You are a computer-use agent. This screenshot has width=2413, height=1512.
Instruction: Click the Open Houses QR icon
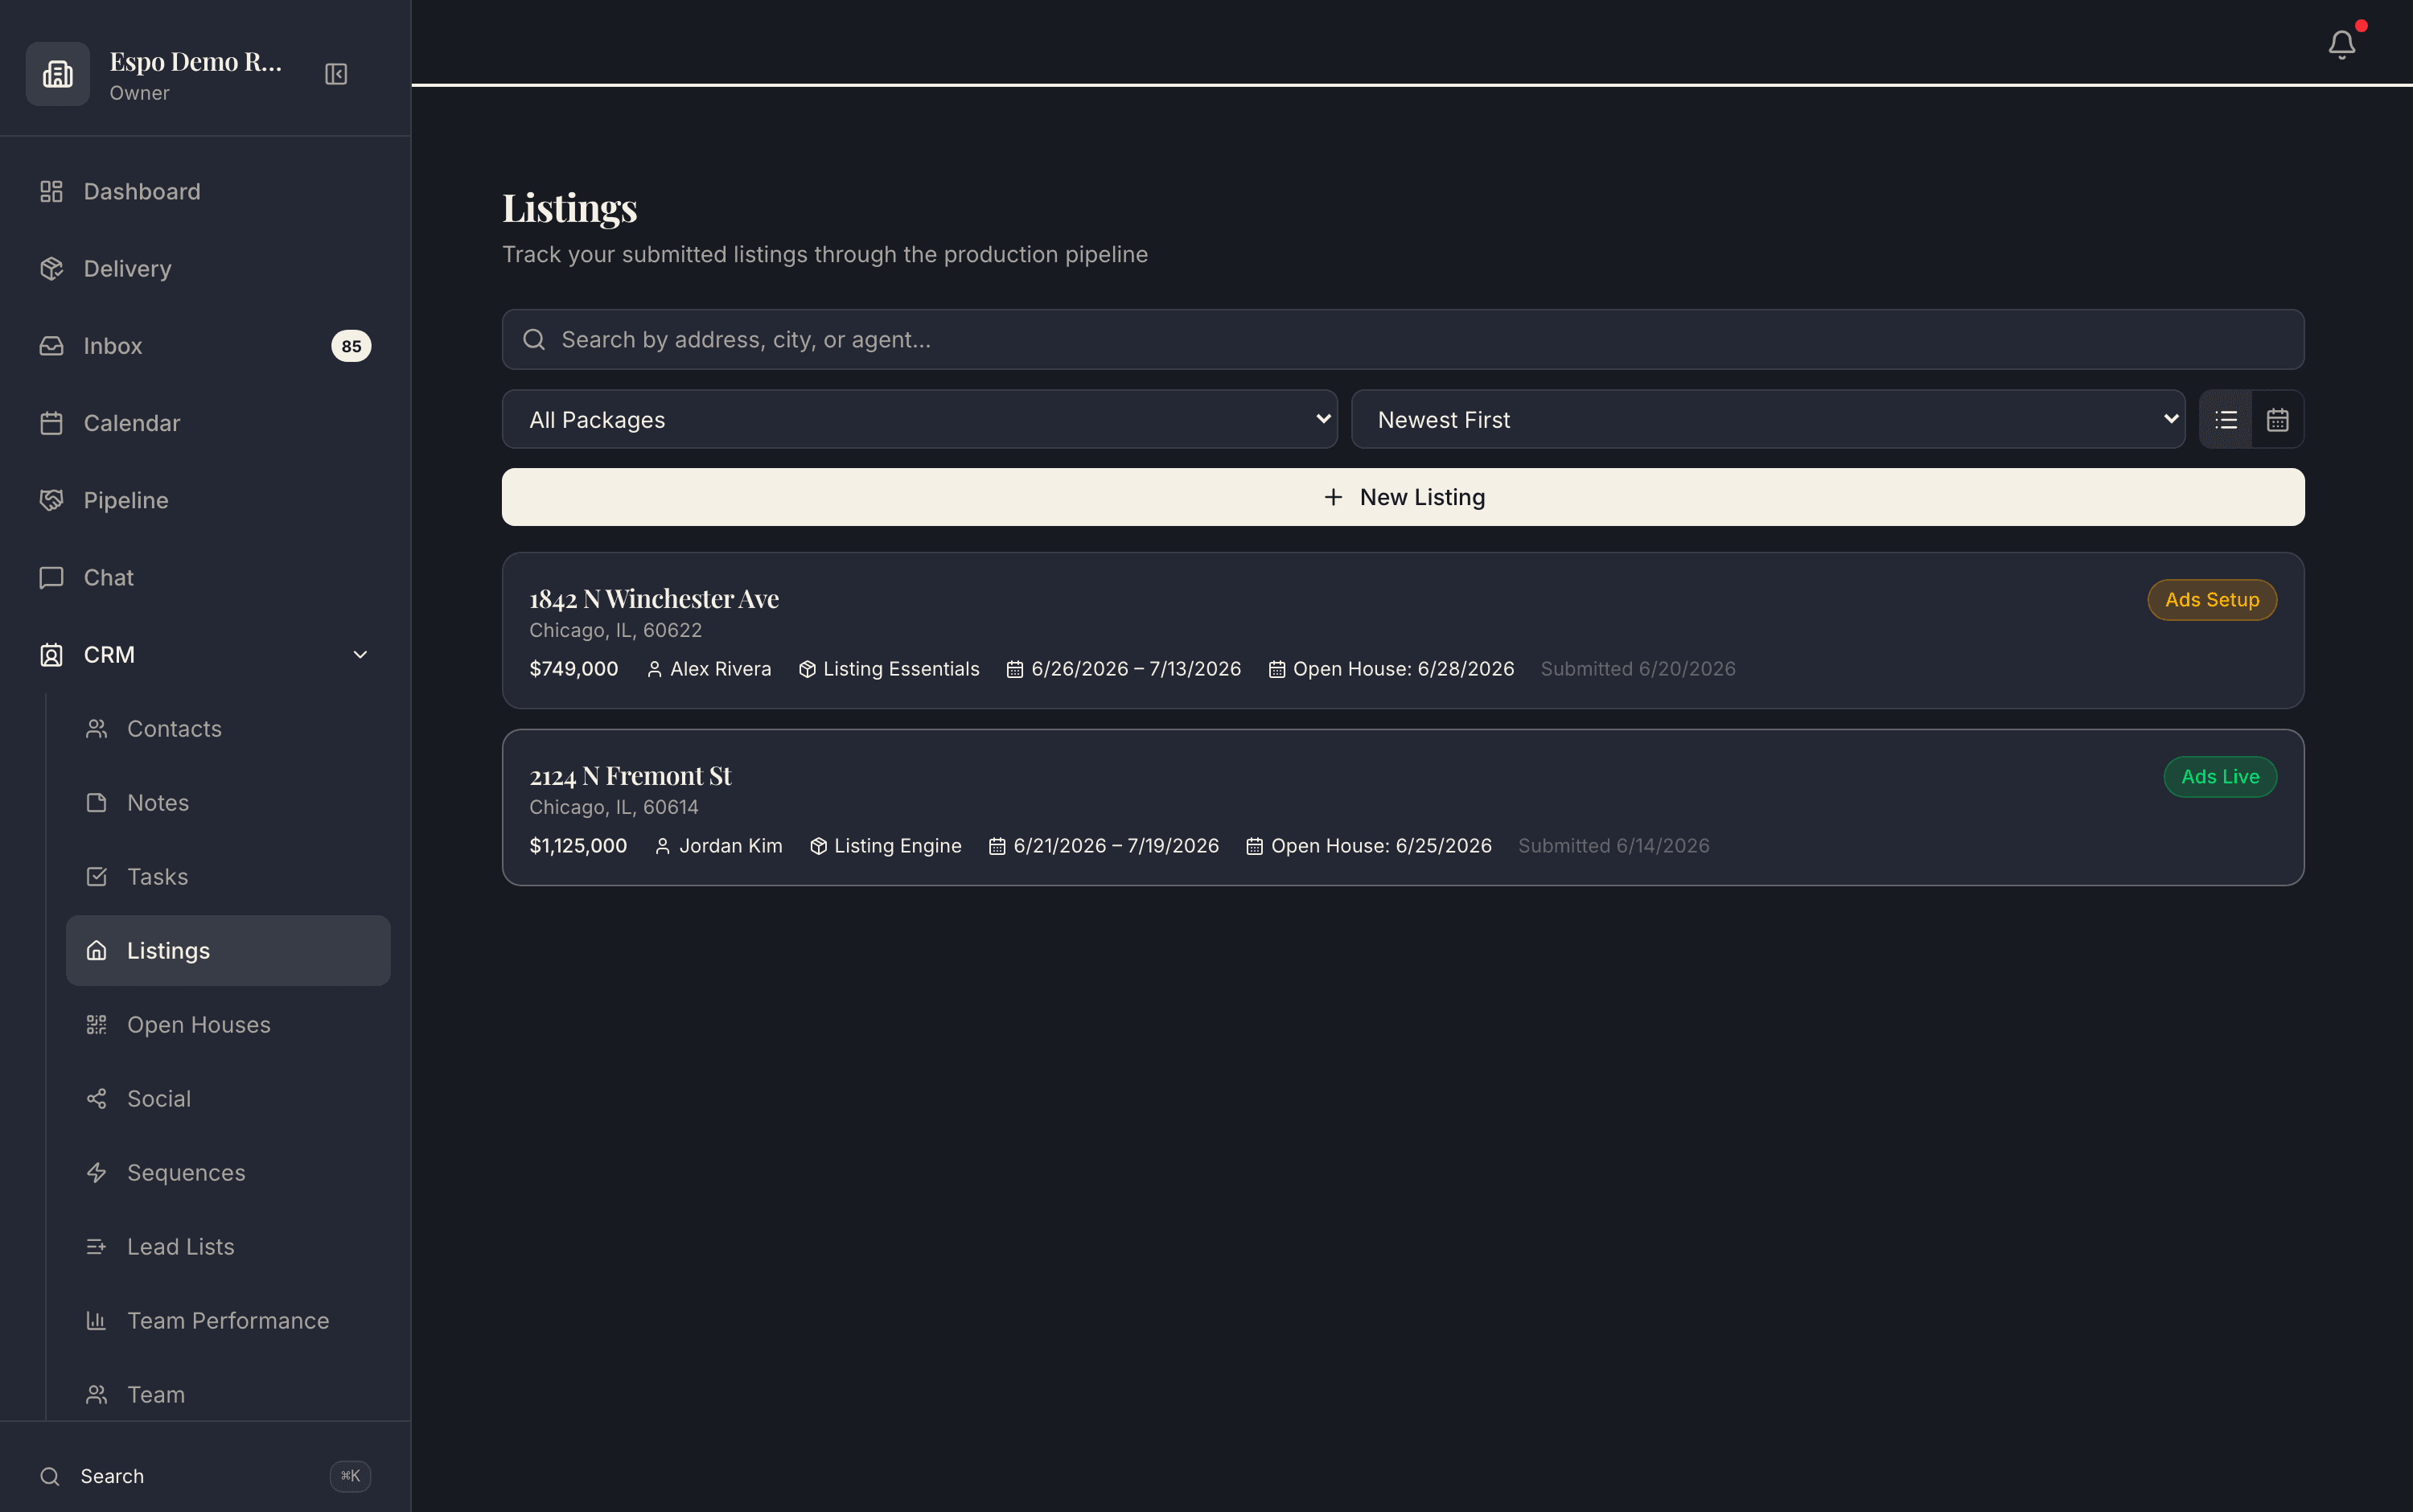(96, 1025)
